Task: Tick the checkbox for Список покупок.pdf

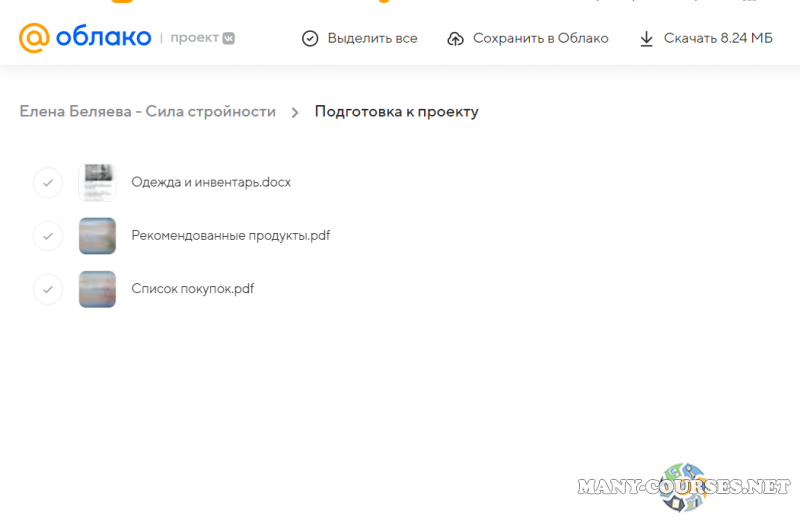Action: (48, 289)
